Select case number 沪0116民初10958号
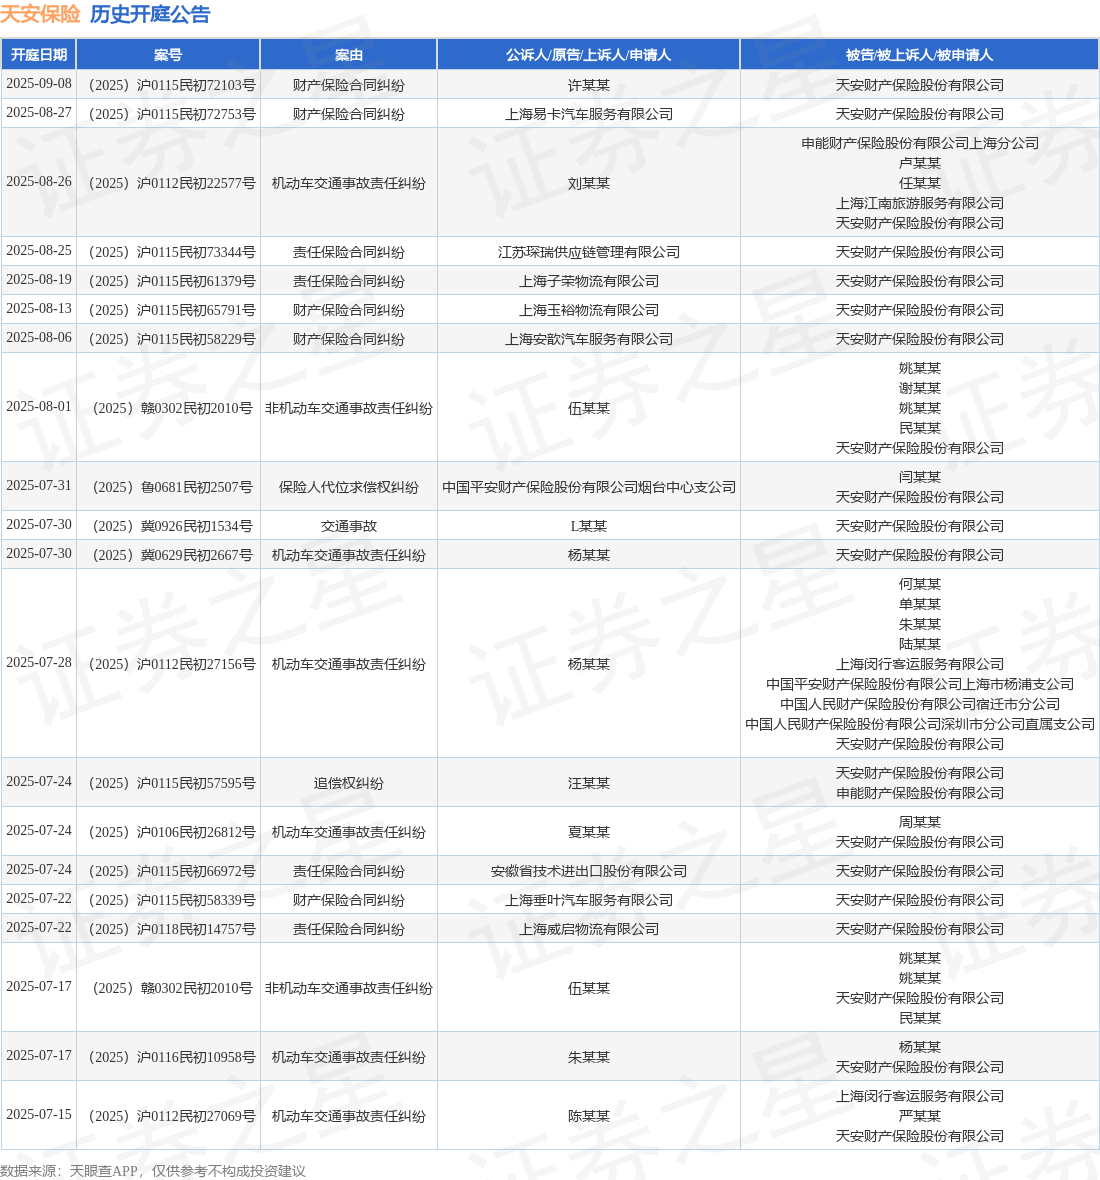Viewport: 1100px width, 1180px height. click(x=172, y=1057)
